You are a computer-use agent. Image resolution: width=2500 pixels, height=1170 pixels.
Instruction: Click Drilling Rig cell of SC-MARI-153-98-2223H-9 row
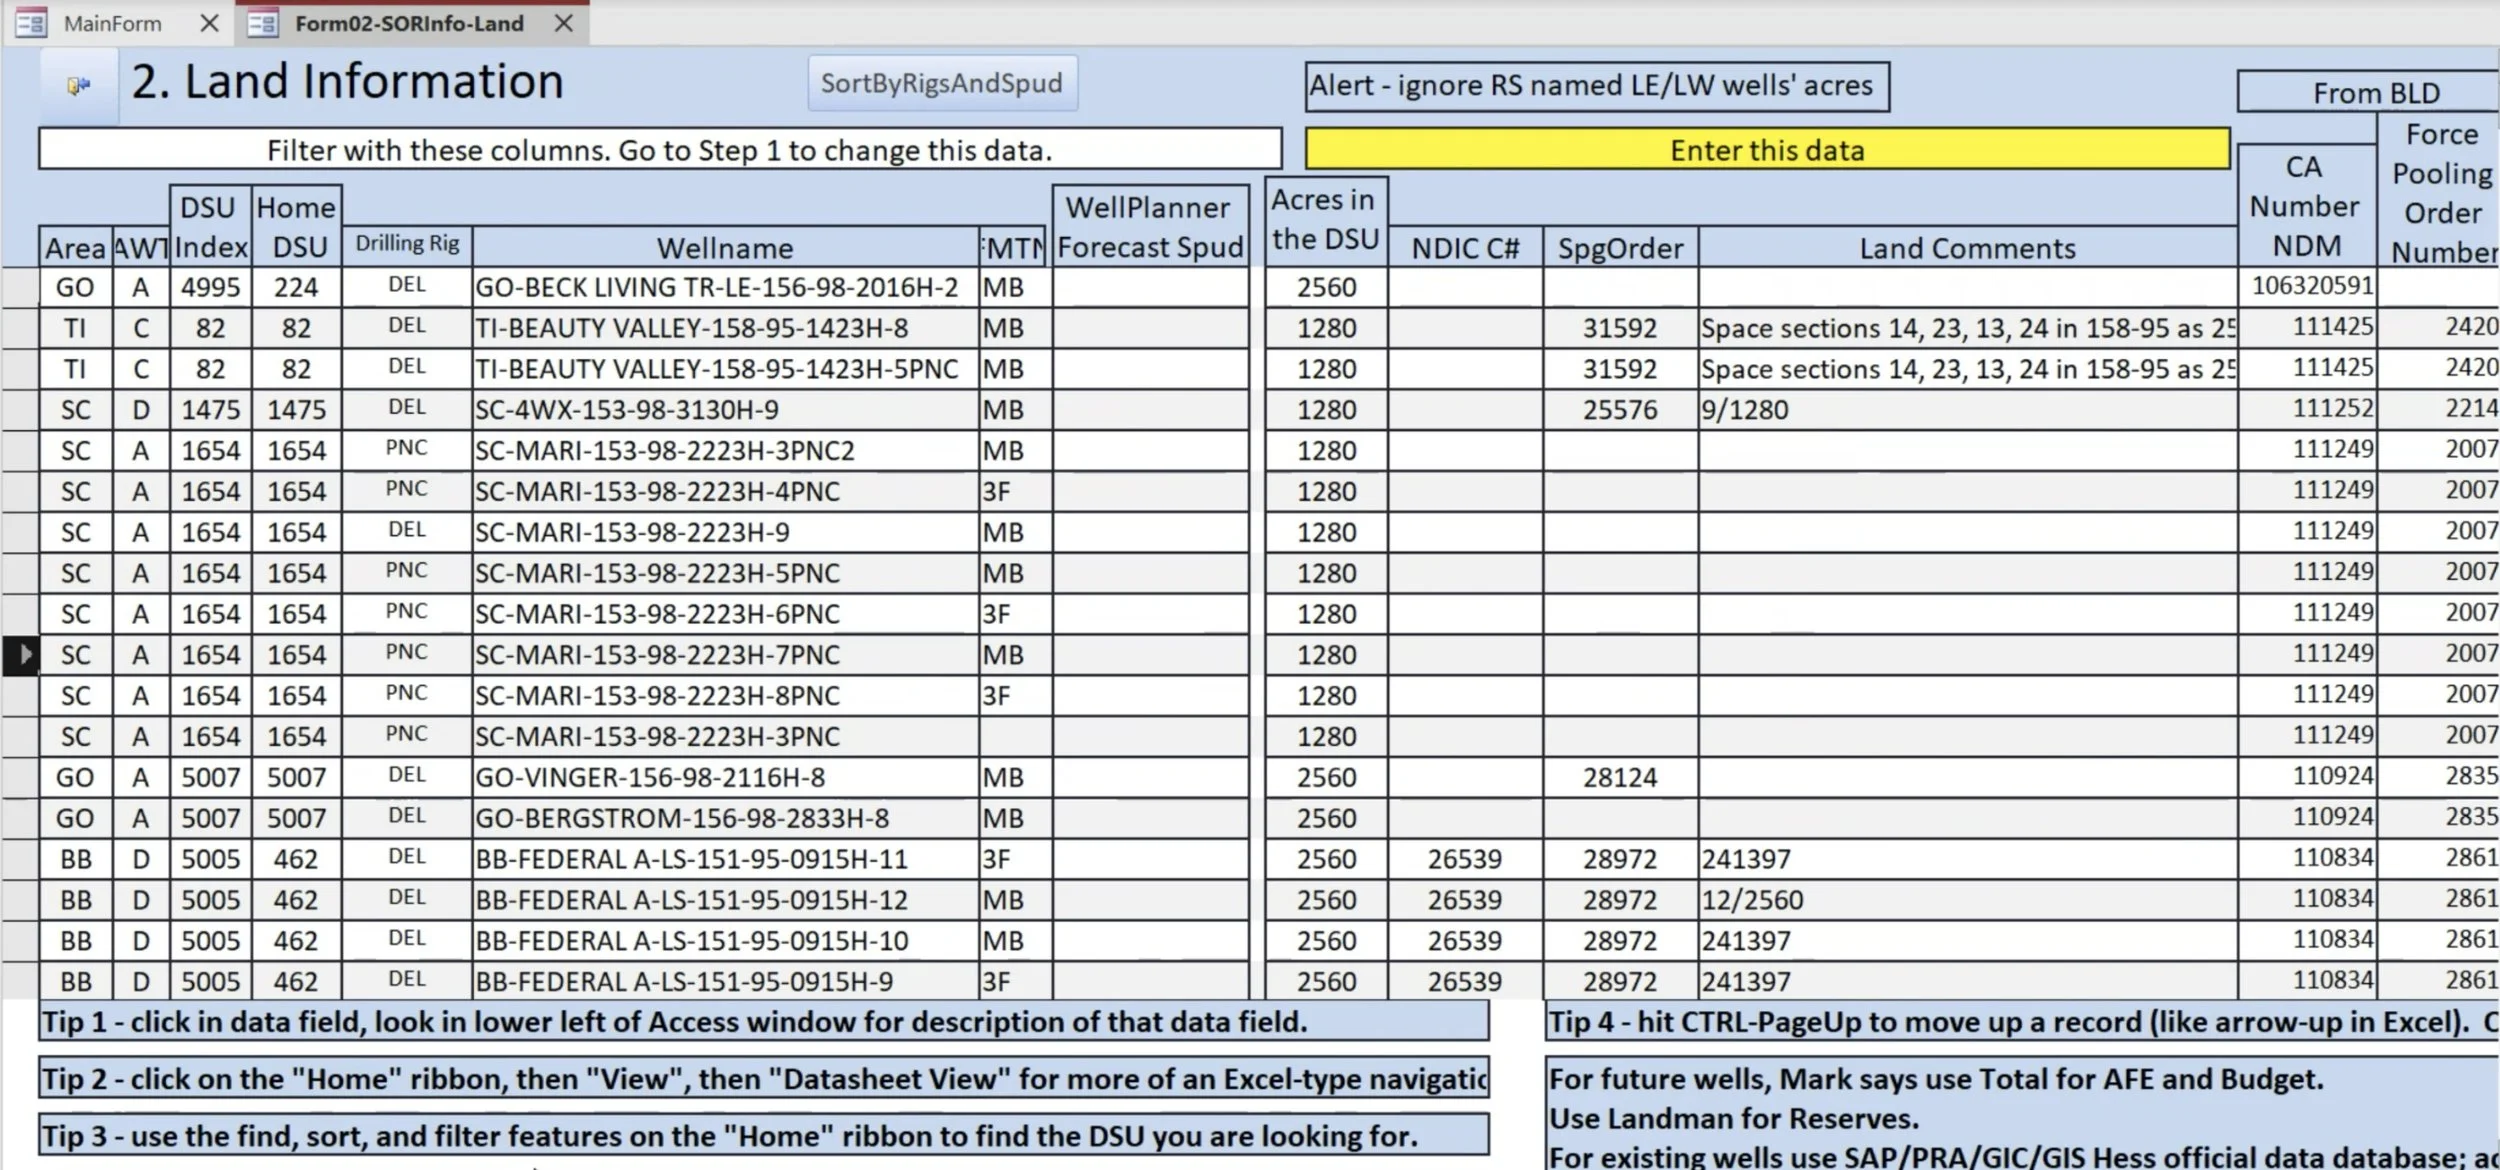407,532
